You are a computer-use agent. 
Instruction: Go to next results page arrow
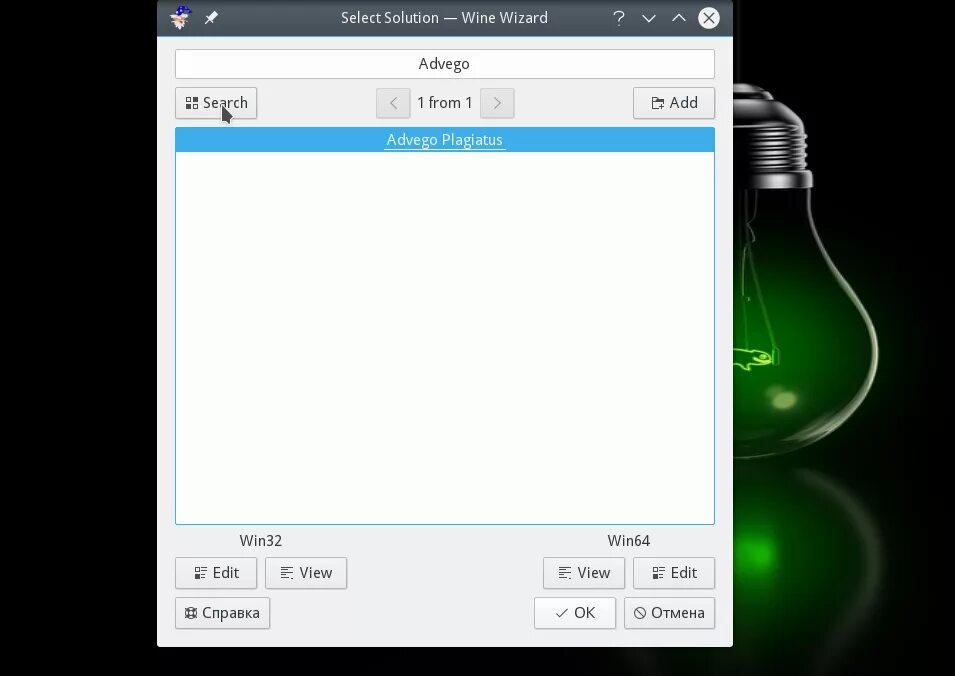pos(497,103)
